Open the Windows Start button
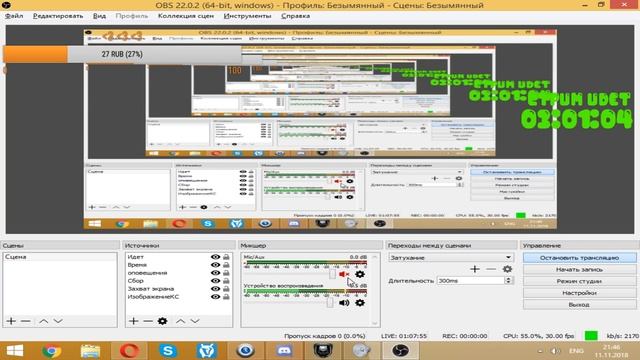The image size is (640, 360). click(15, 351)
